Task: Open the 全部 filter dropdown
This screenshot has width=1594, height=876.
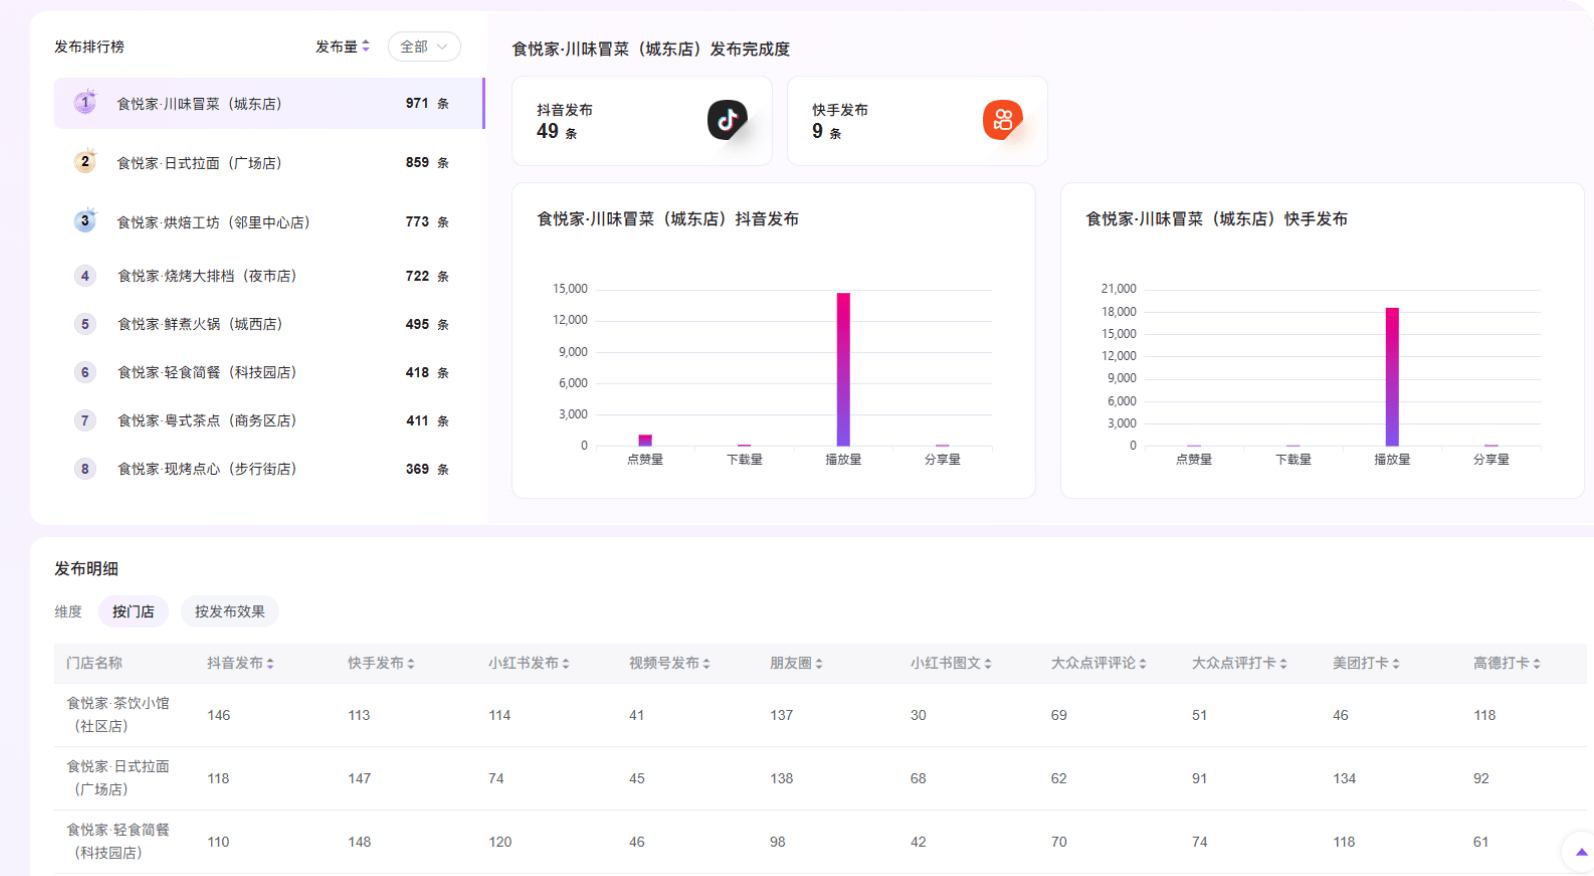Action: pos(424,47)
